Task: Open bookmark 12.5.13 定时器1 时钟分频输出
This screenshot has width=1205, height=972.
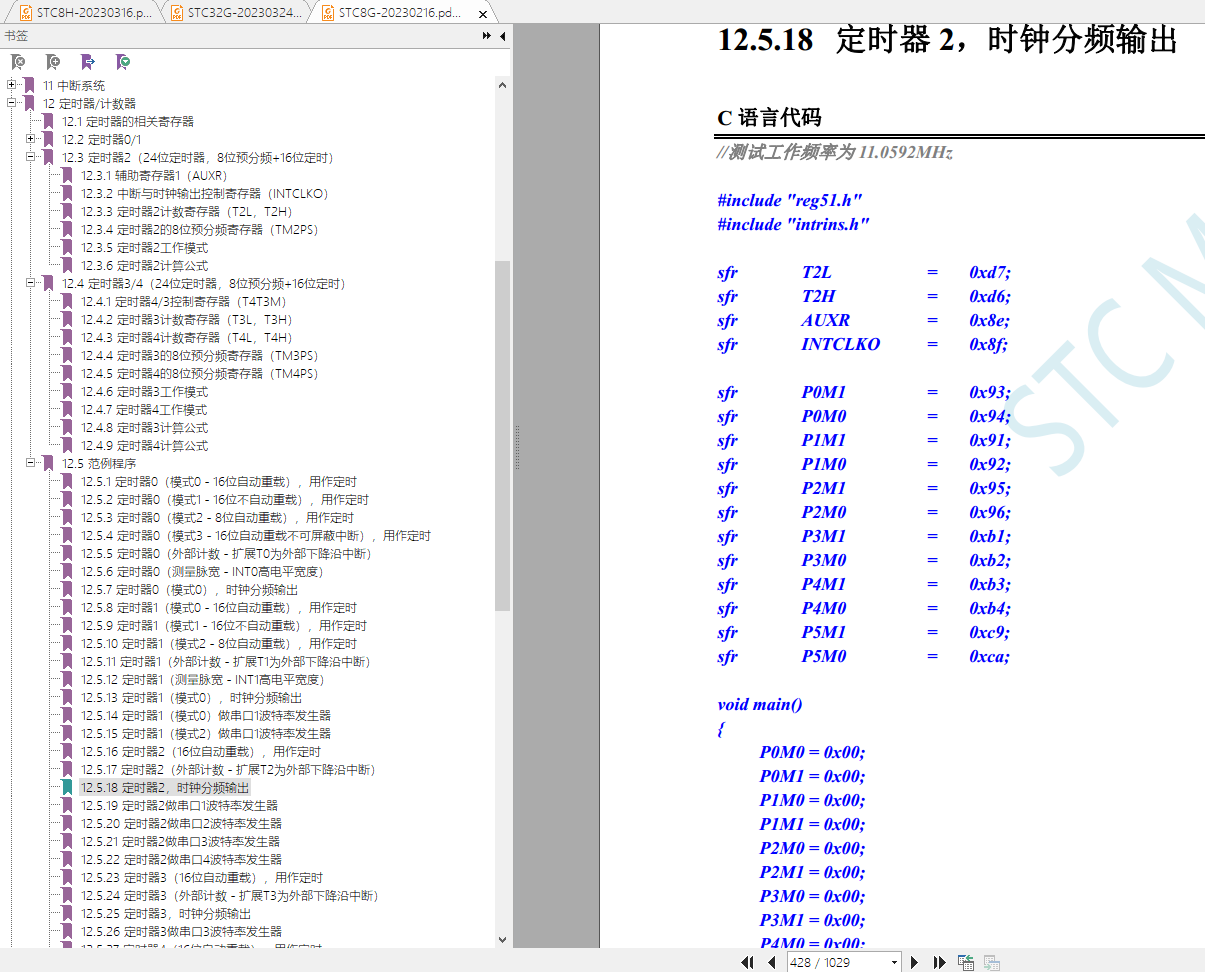Action: (x=192, y=697)
